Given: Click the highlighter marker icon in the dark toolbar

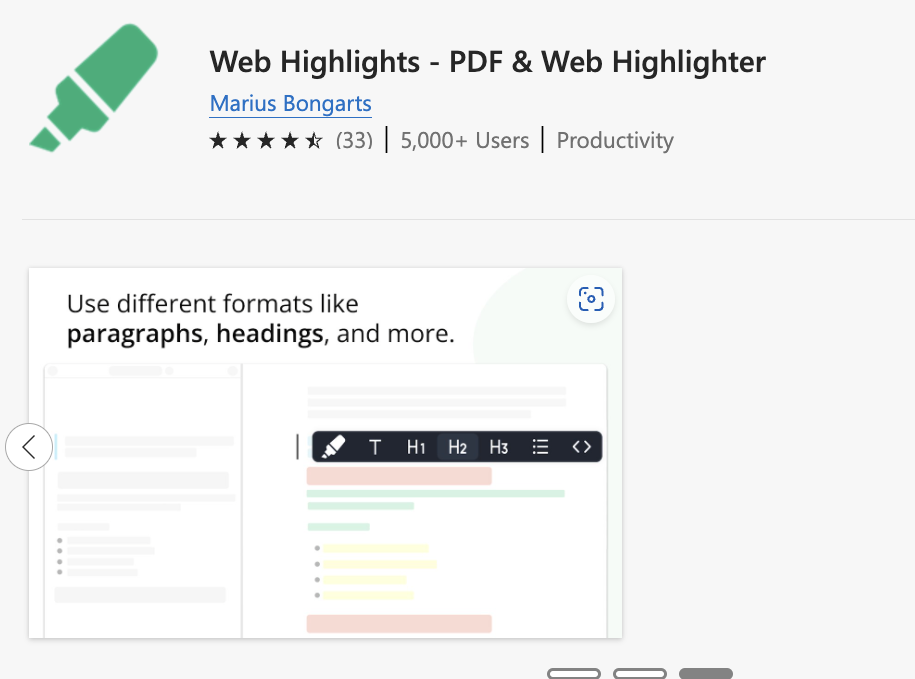Looking at the screenshot, I should 334,447.
